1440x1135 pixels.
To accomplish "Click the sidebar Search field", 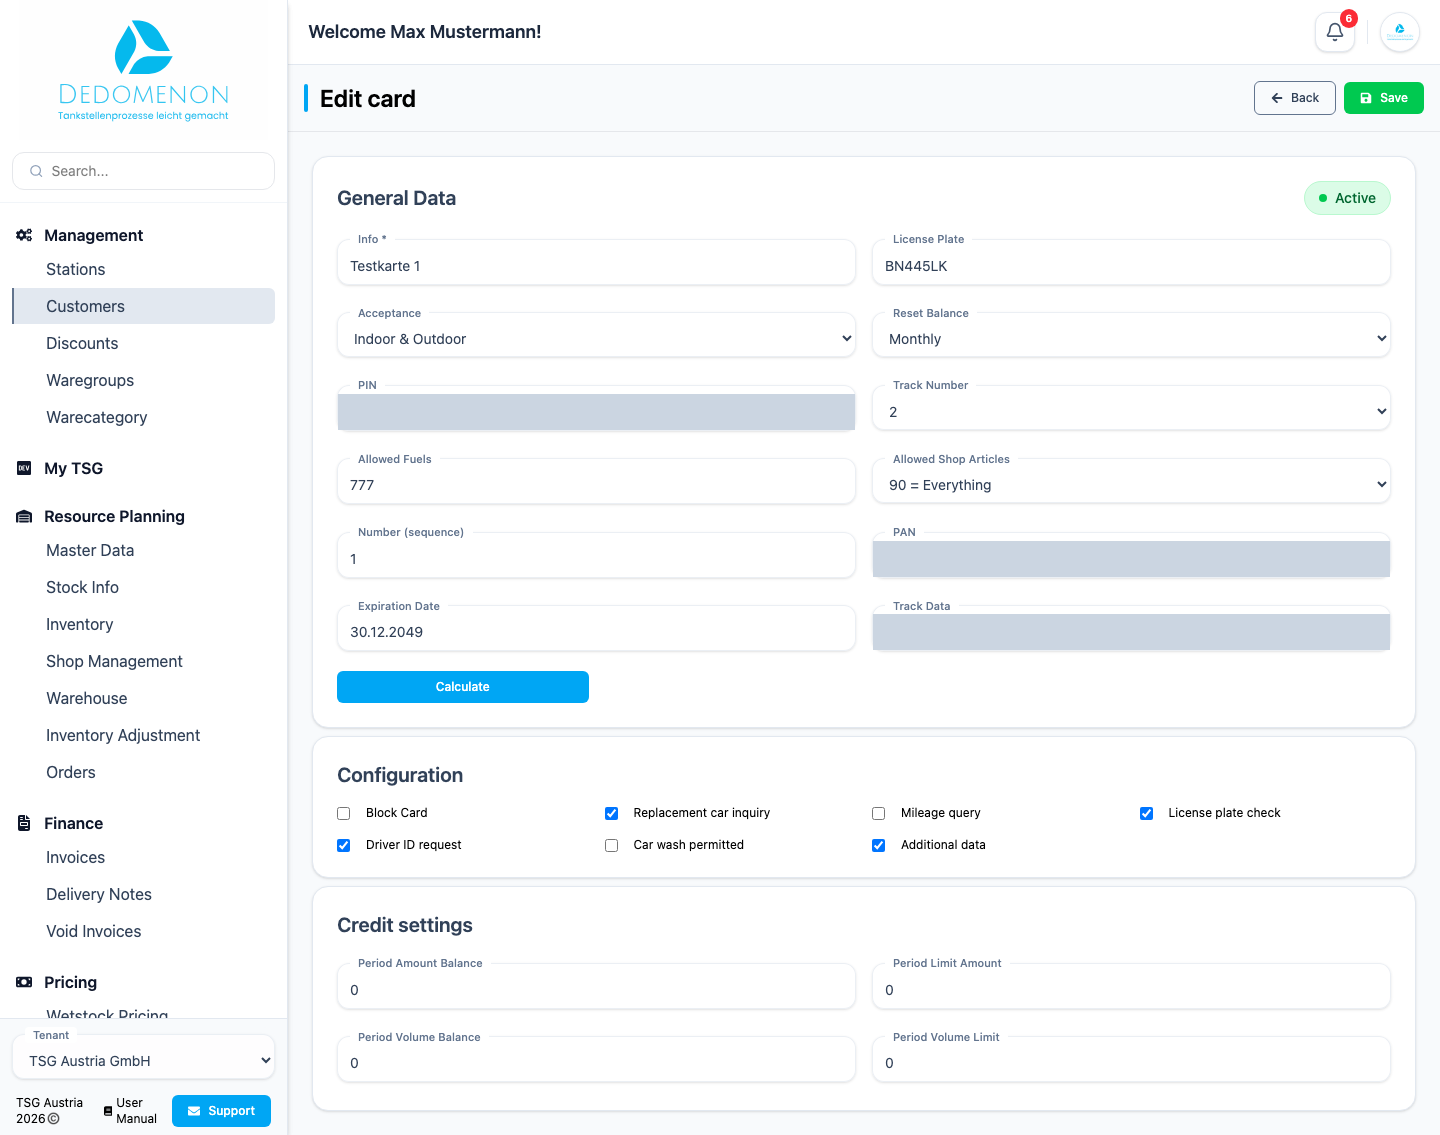I will (x=143, y=171).
